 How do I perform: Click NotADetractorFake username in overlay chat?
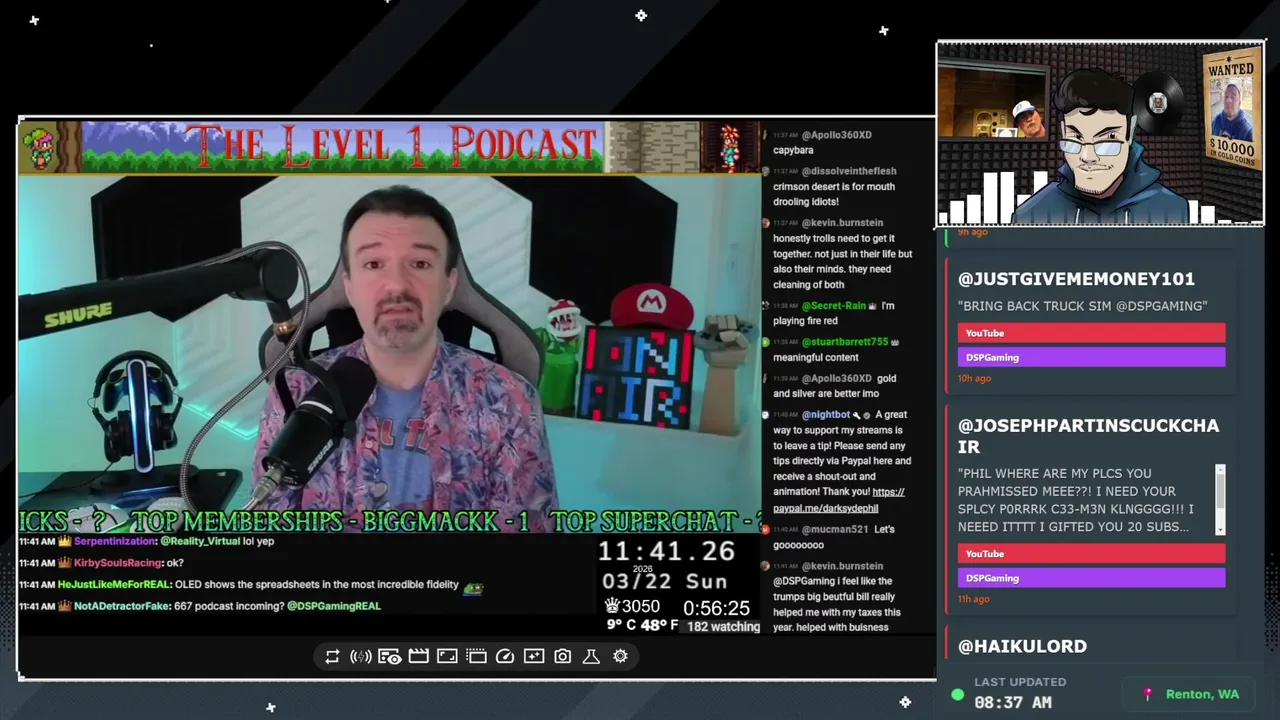click(x=121, y=606)
